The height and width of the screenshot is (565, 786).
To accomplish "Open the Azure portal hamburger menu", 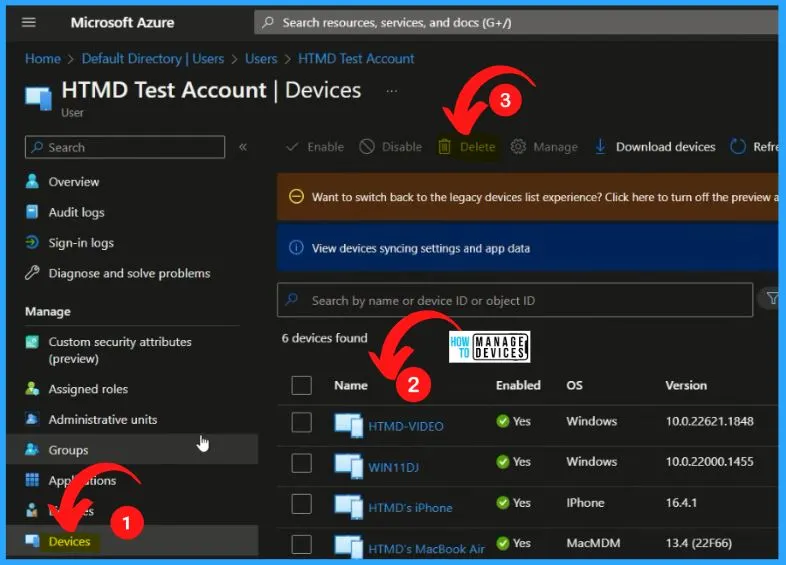I will pos(29,22).
